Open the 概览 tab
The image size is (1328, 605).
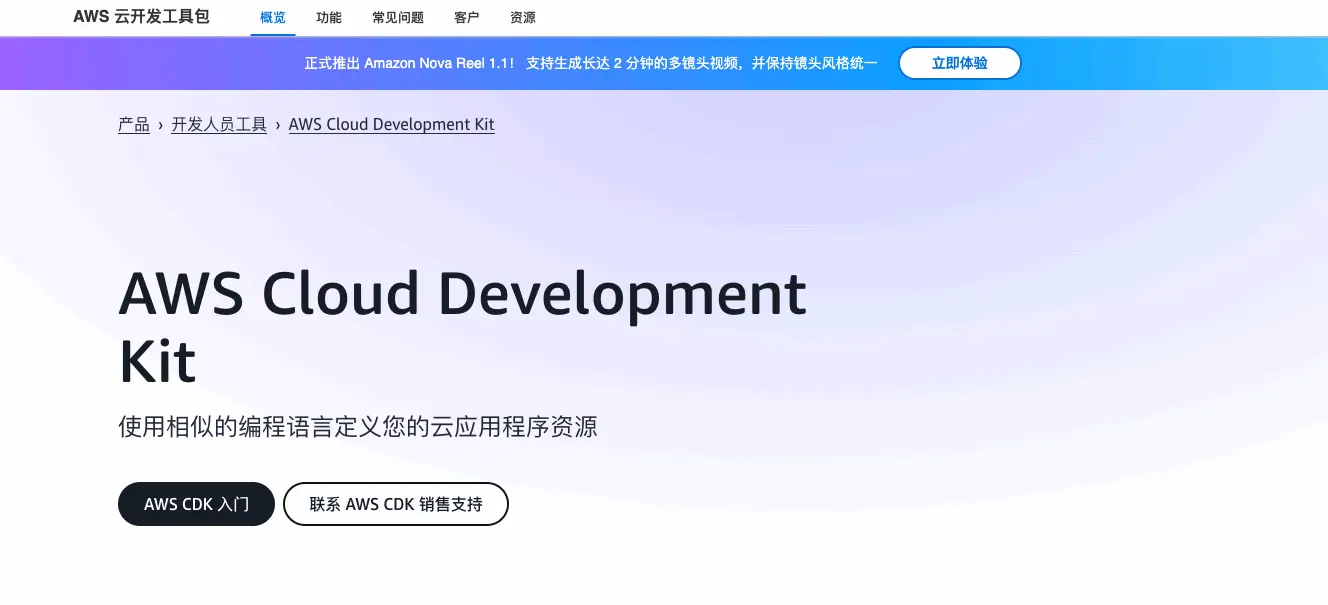[272, 17]
